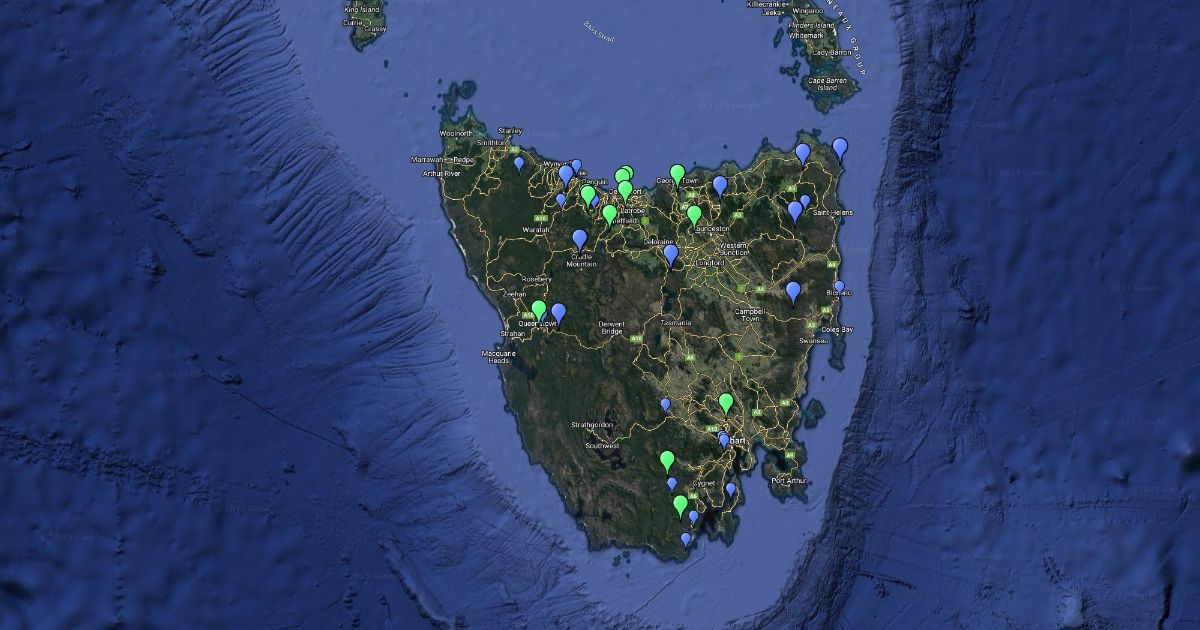Click the green pin west of Cygnet

click(667, 461)
